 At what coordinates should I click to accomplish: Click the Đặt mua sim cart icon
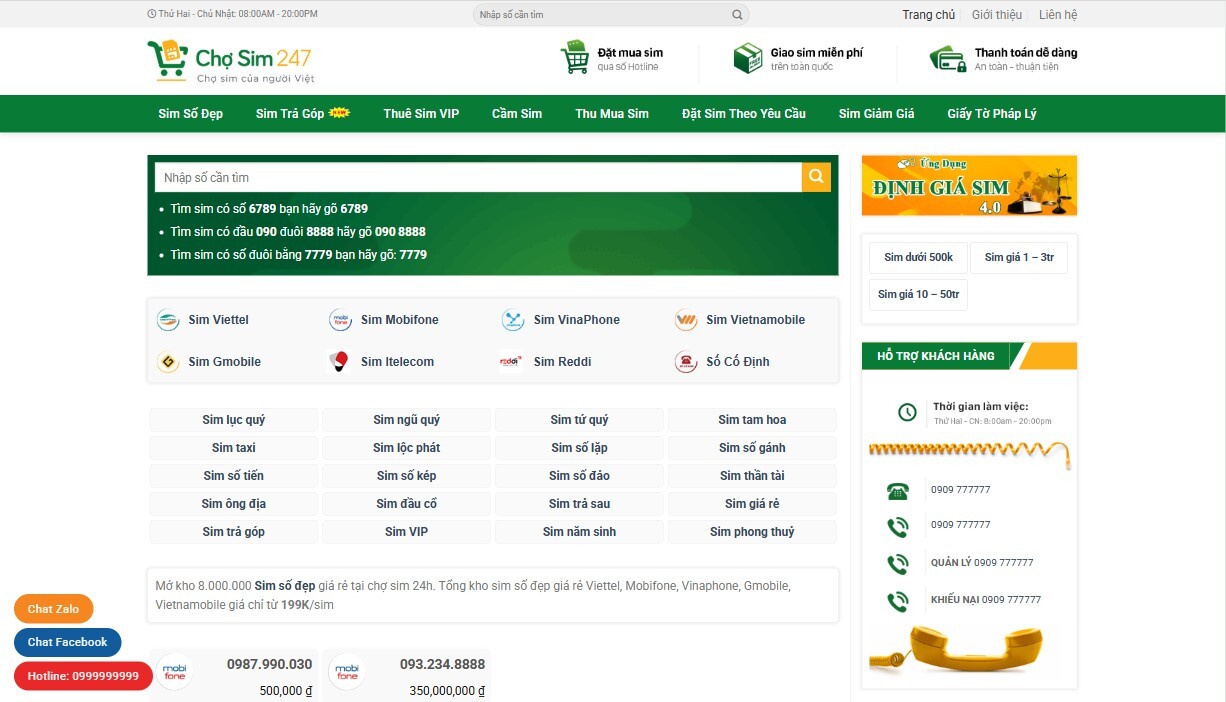point(575,58)
